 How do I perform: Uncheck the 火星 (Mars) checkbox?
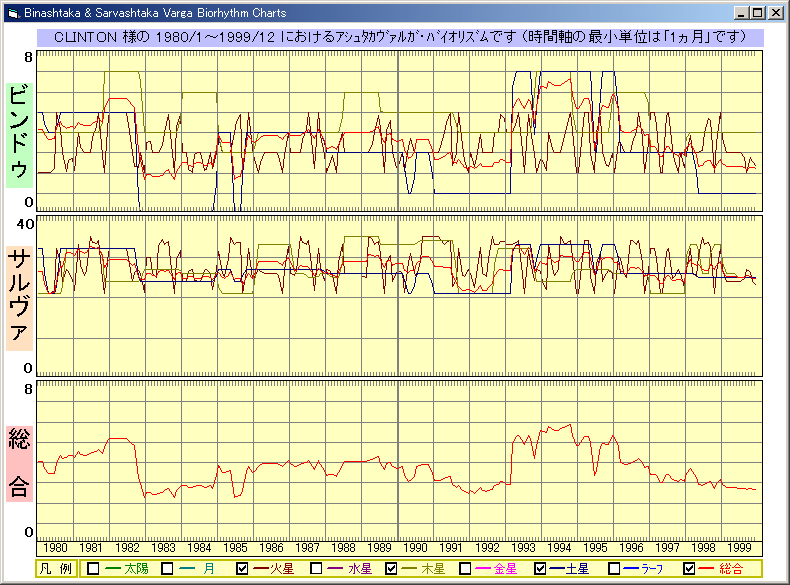(242, 569)
